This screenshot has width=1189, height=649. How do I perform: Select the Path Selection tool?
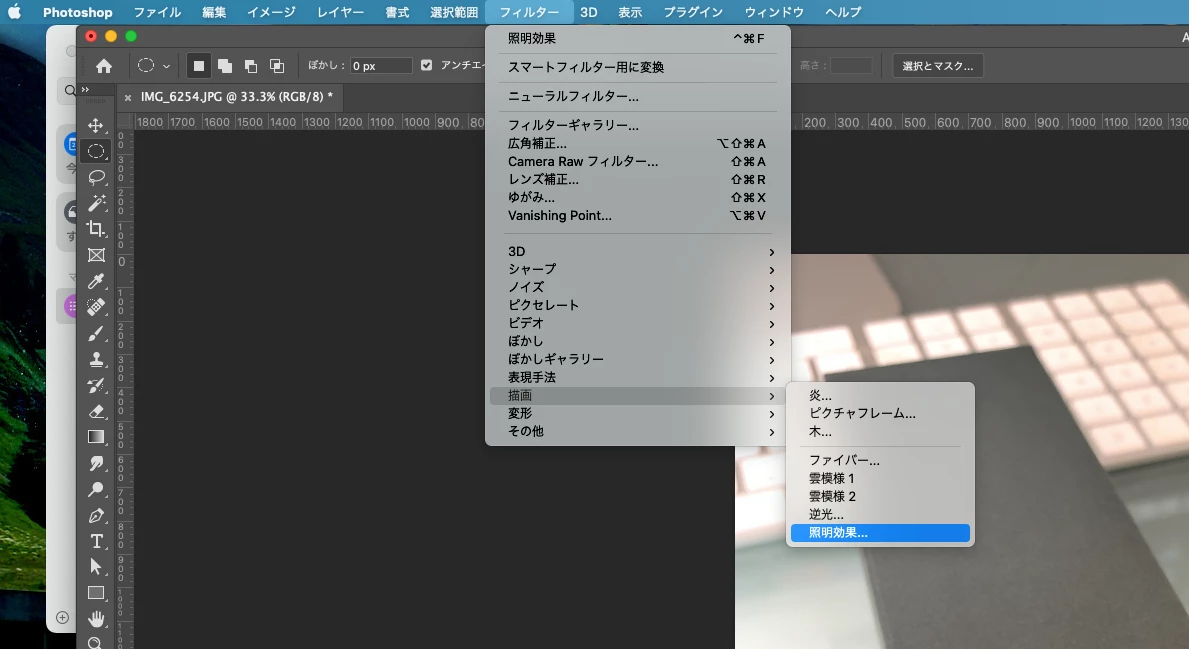(96, 567)
